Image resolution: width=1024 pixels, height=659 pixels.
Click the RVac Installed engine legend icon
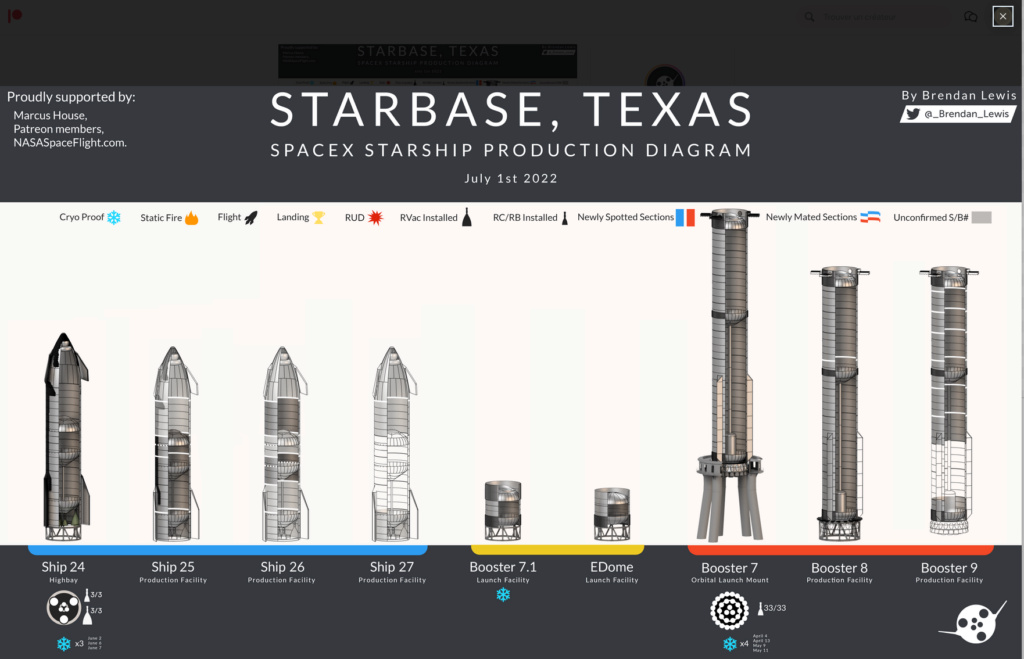467,217
